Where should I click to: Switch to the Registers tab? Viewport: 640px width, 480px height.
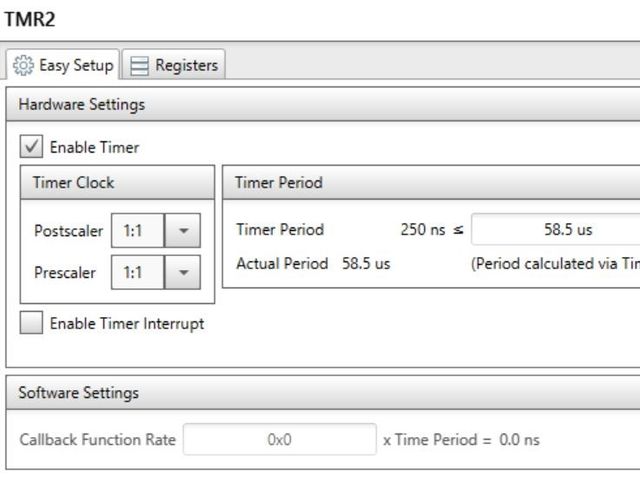click(x=175, y=65)
